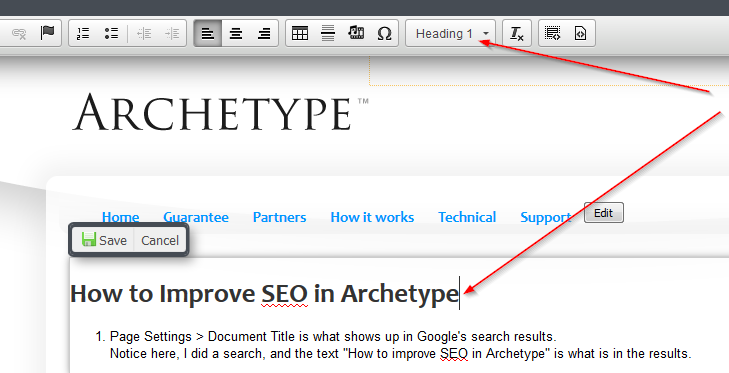Toggle right text alignment
Viewport: 729px width, 373px height.
tap(264, 33)
